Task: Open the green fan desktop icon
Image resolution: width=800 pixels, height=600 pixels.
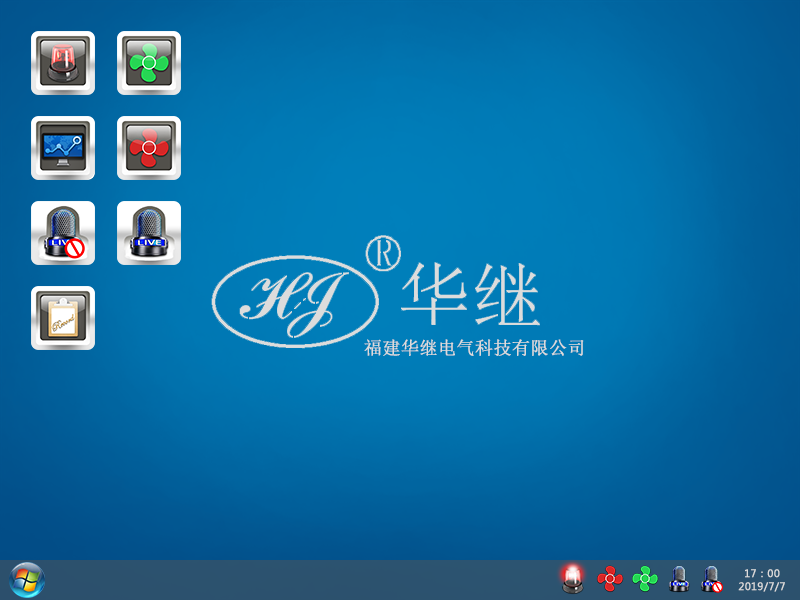Action: click(149, 63)
